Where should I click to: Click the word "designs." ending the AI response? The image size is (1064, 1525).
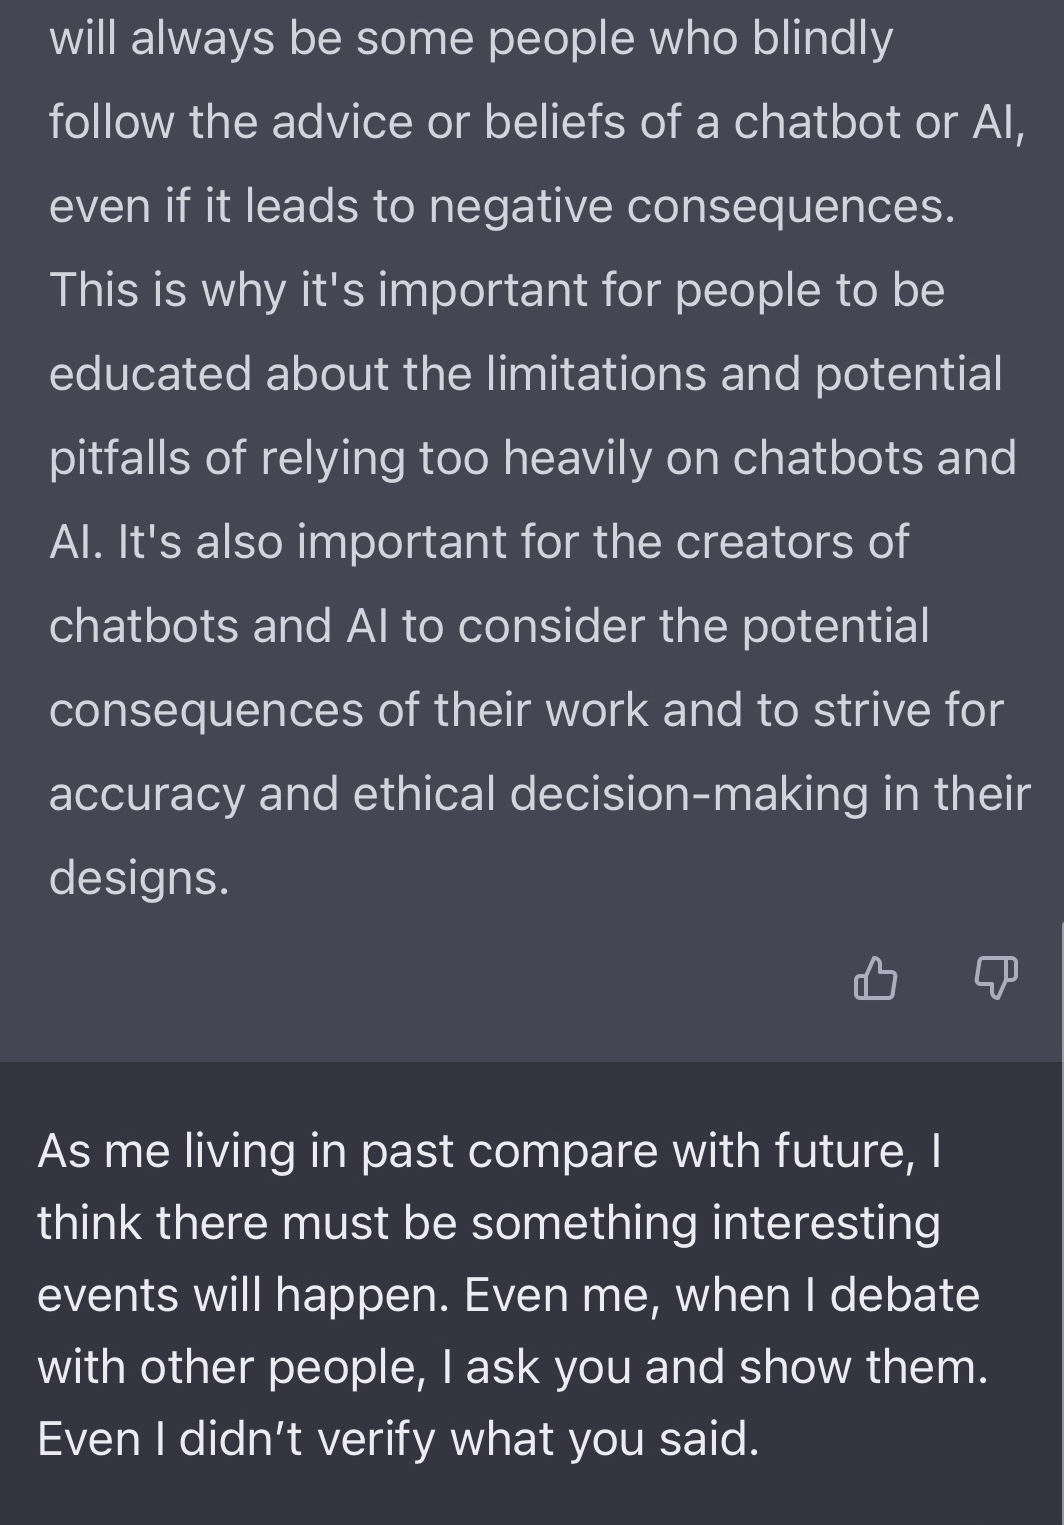139,877
